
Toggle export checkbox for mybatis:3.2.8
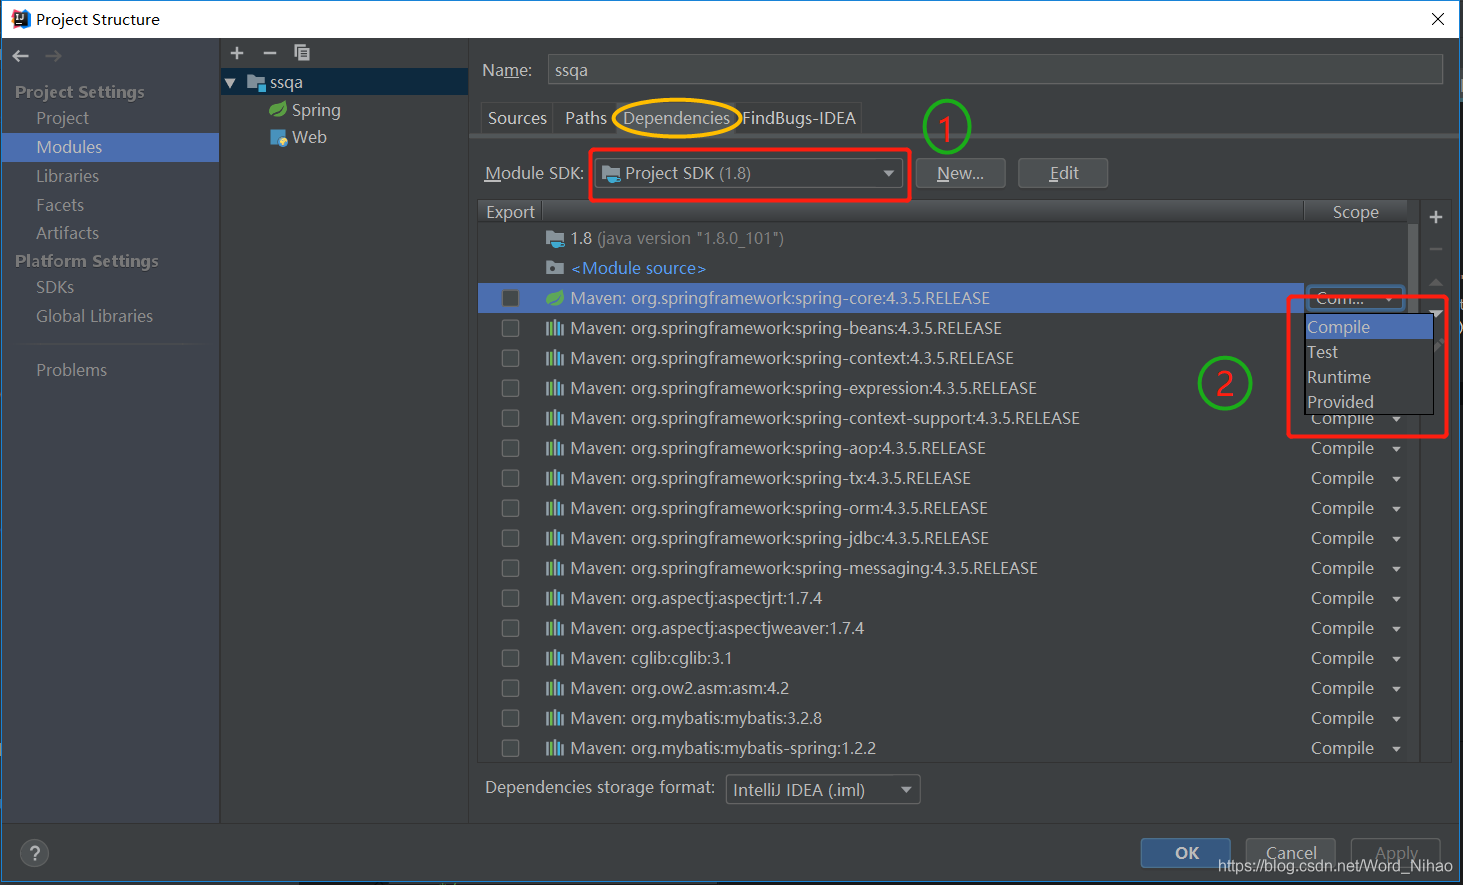coord(510,718)
